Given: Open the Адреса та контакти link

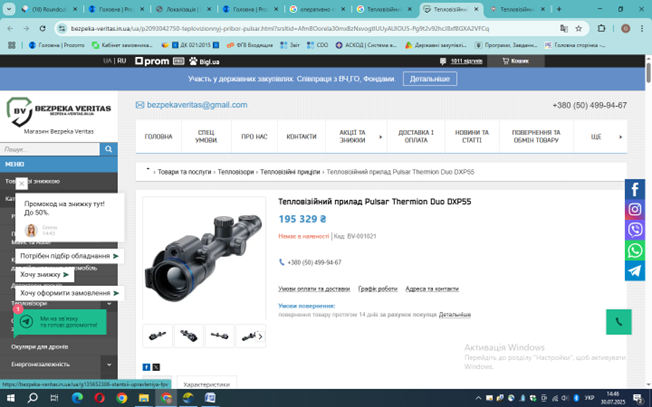Looking at the screenshot, I should tap(432, 289).
